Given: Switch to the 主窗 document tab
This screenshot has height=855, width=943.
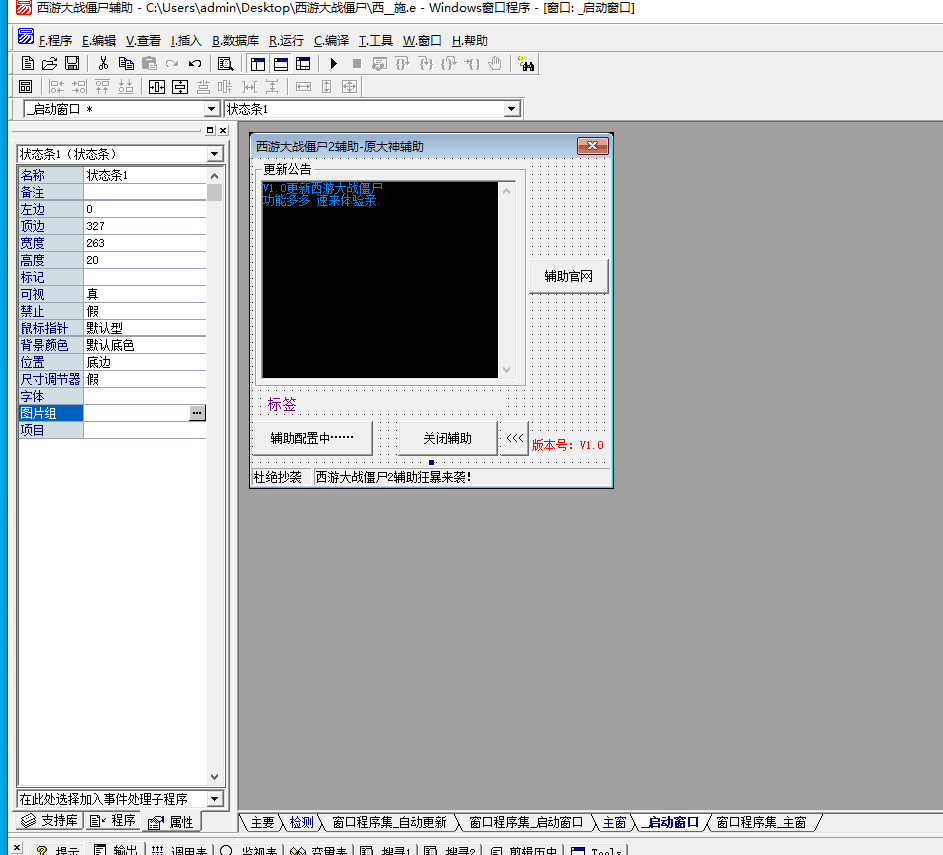Looking at the screenshot, I should click(x=615, y=822).
